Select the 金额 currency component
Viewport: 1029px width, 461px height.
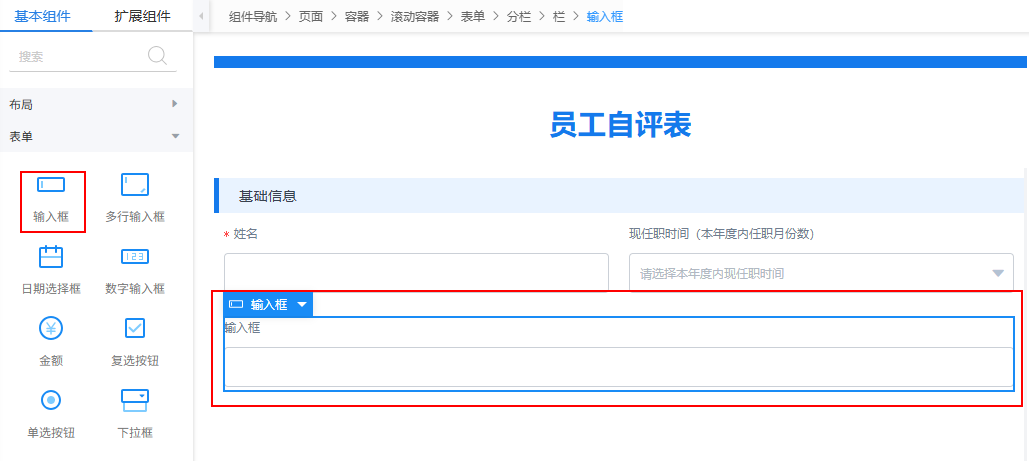51,341
